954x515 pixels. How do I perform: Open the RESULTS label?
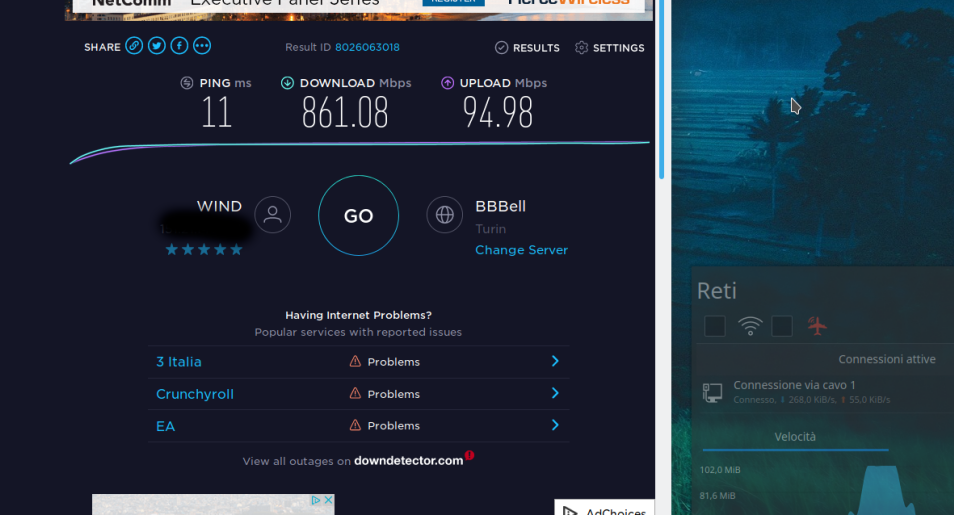coord(536,47)
